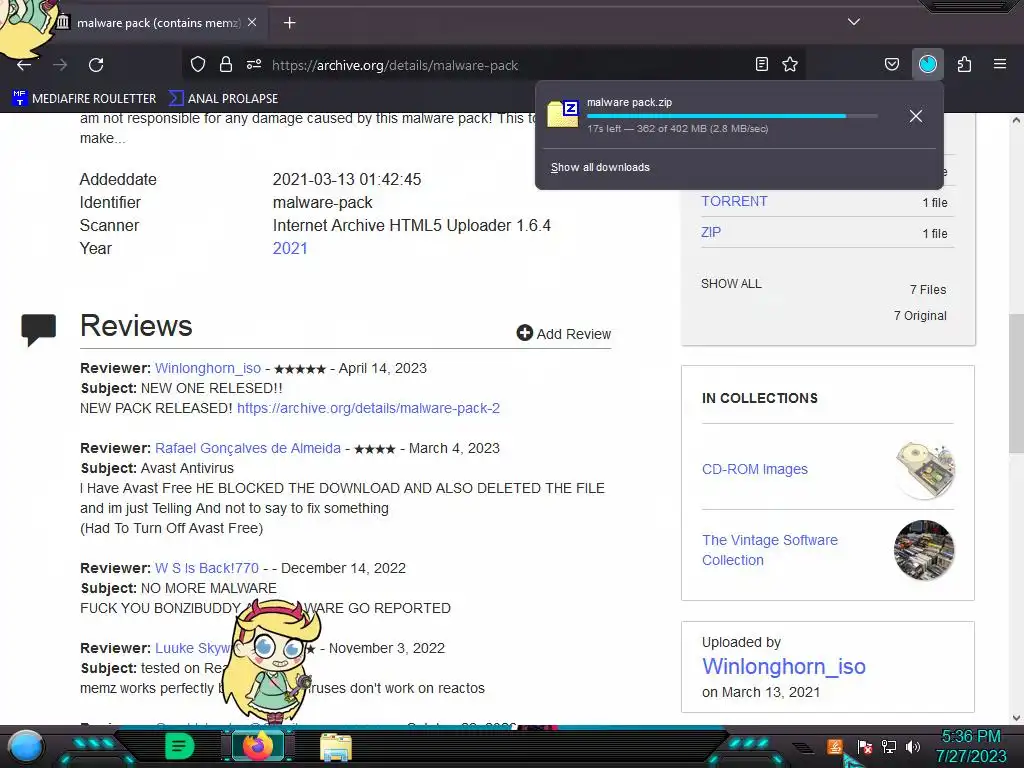Reload the current archive.org page

(96, 65)
